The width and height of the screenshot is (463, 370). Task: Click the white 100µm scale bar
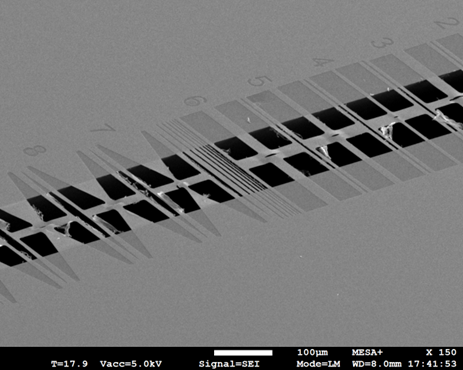[243, 353]
